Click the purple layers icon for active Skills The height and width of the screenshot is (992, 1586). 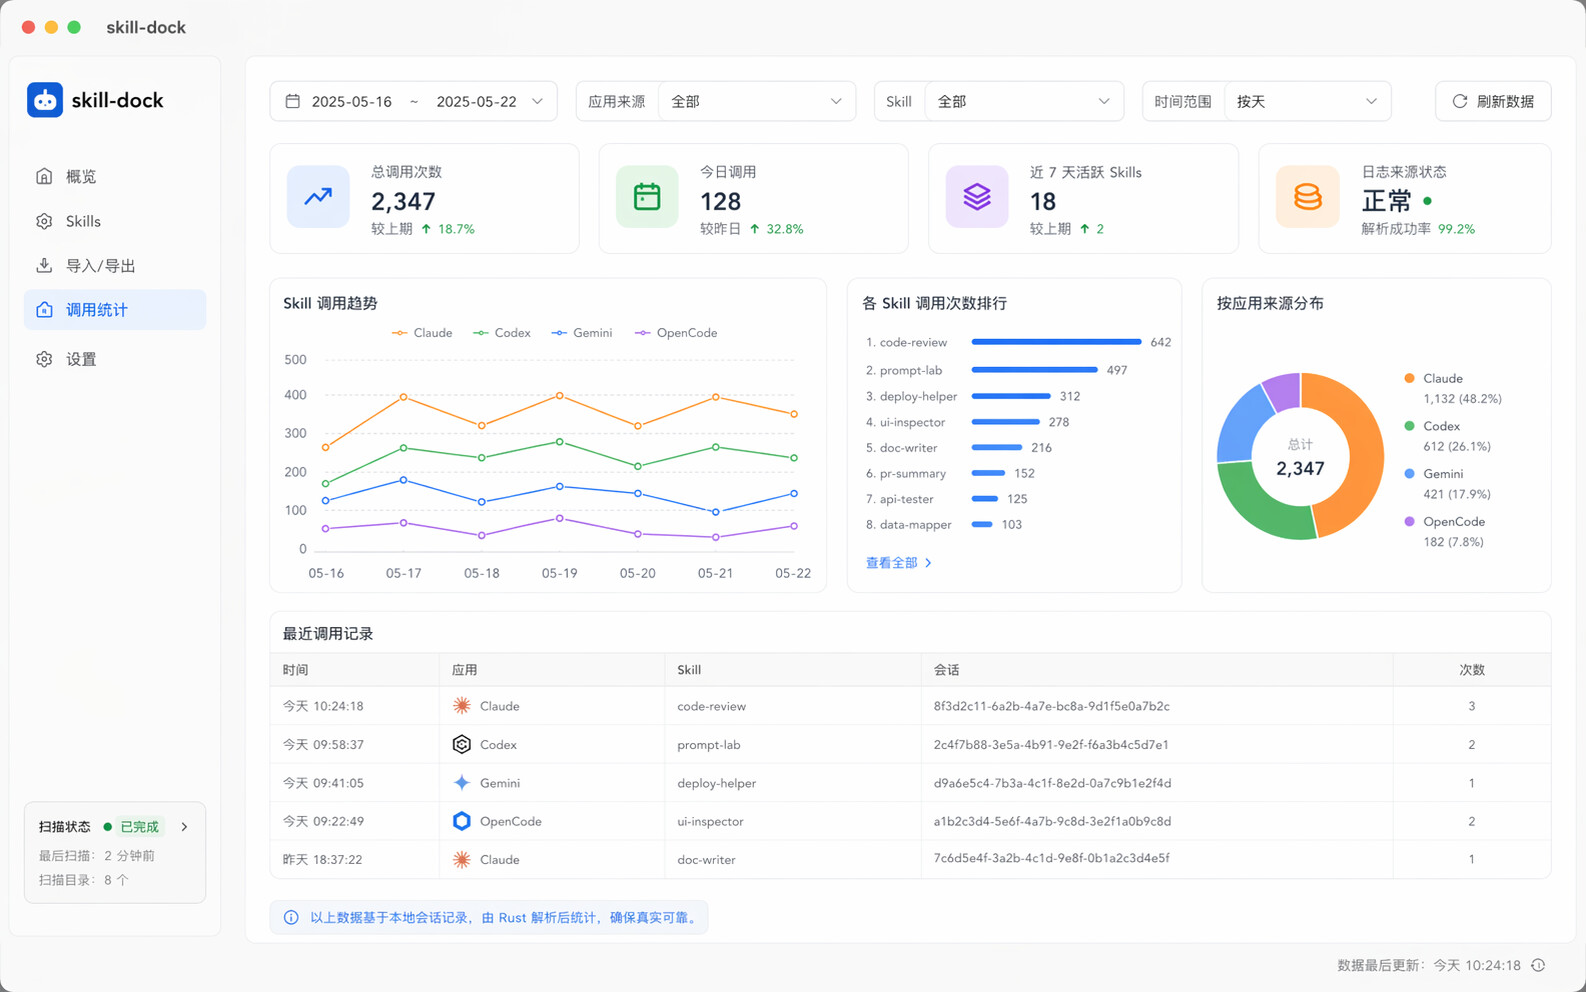977,197
